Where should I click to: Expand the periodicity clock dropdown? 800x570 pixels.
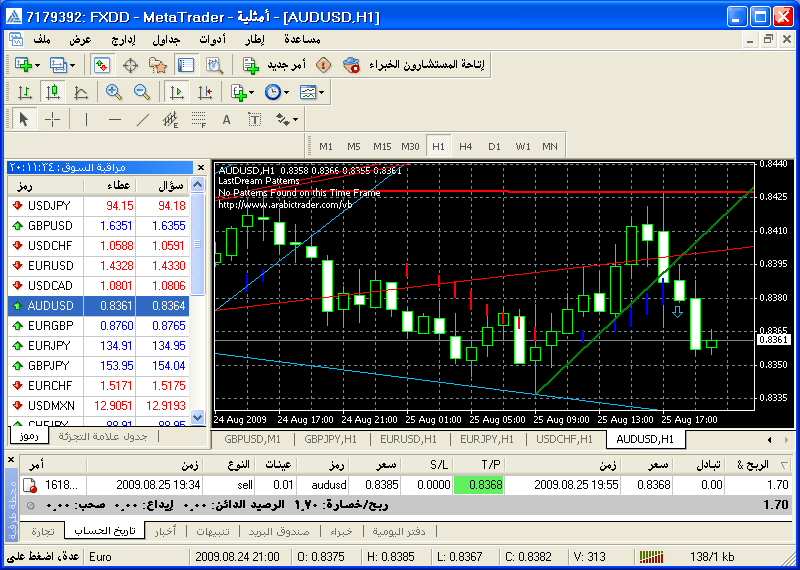pos(285,92)
